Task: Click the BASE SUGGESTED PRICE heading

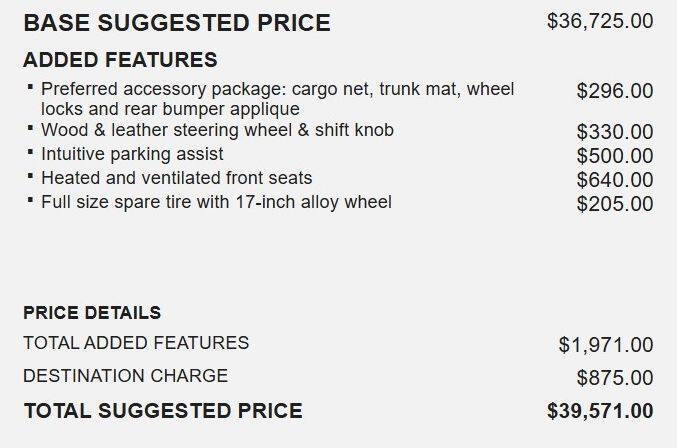Action: tap(177, 22)
